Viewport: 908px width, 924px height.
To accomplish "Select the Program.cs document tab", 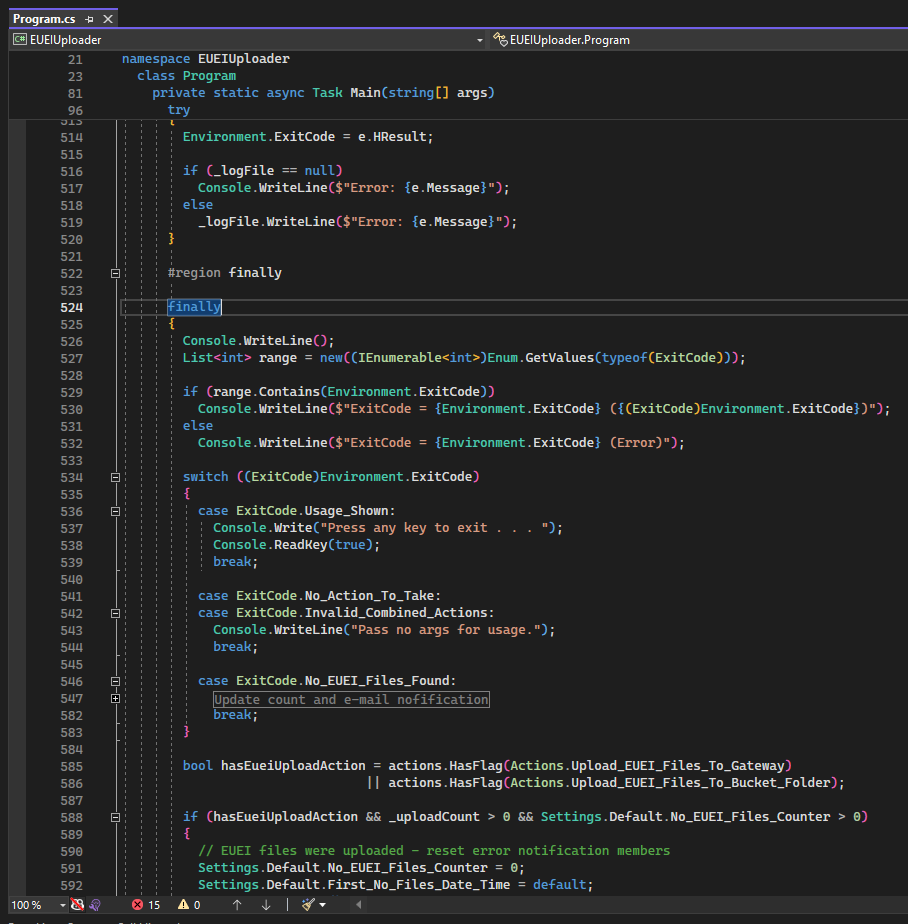I will click(45, 19).
